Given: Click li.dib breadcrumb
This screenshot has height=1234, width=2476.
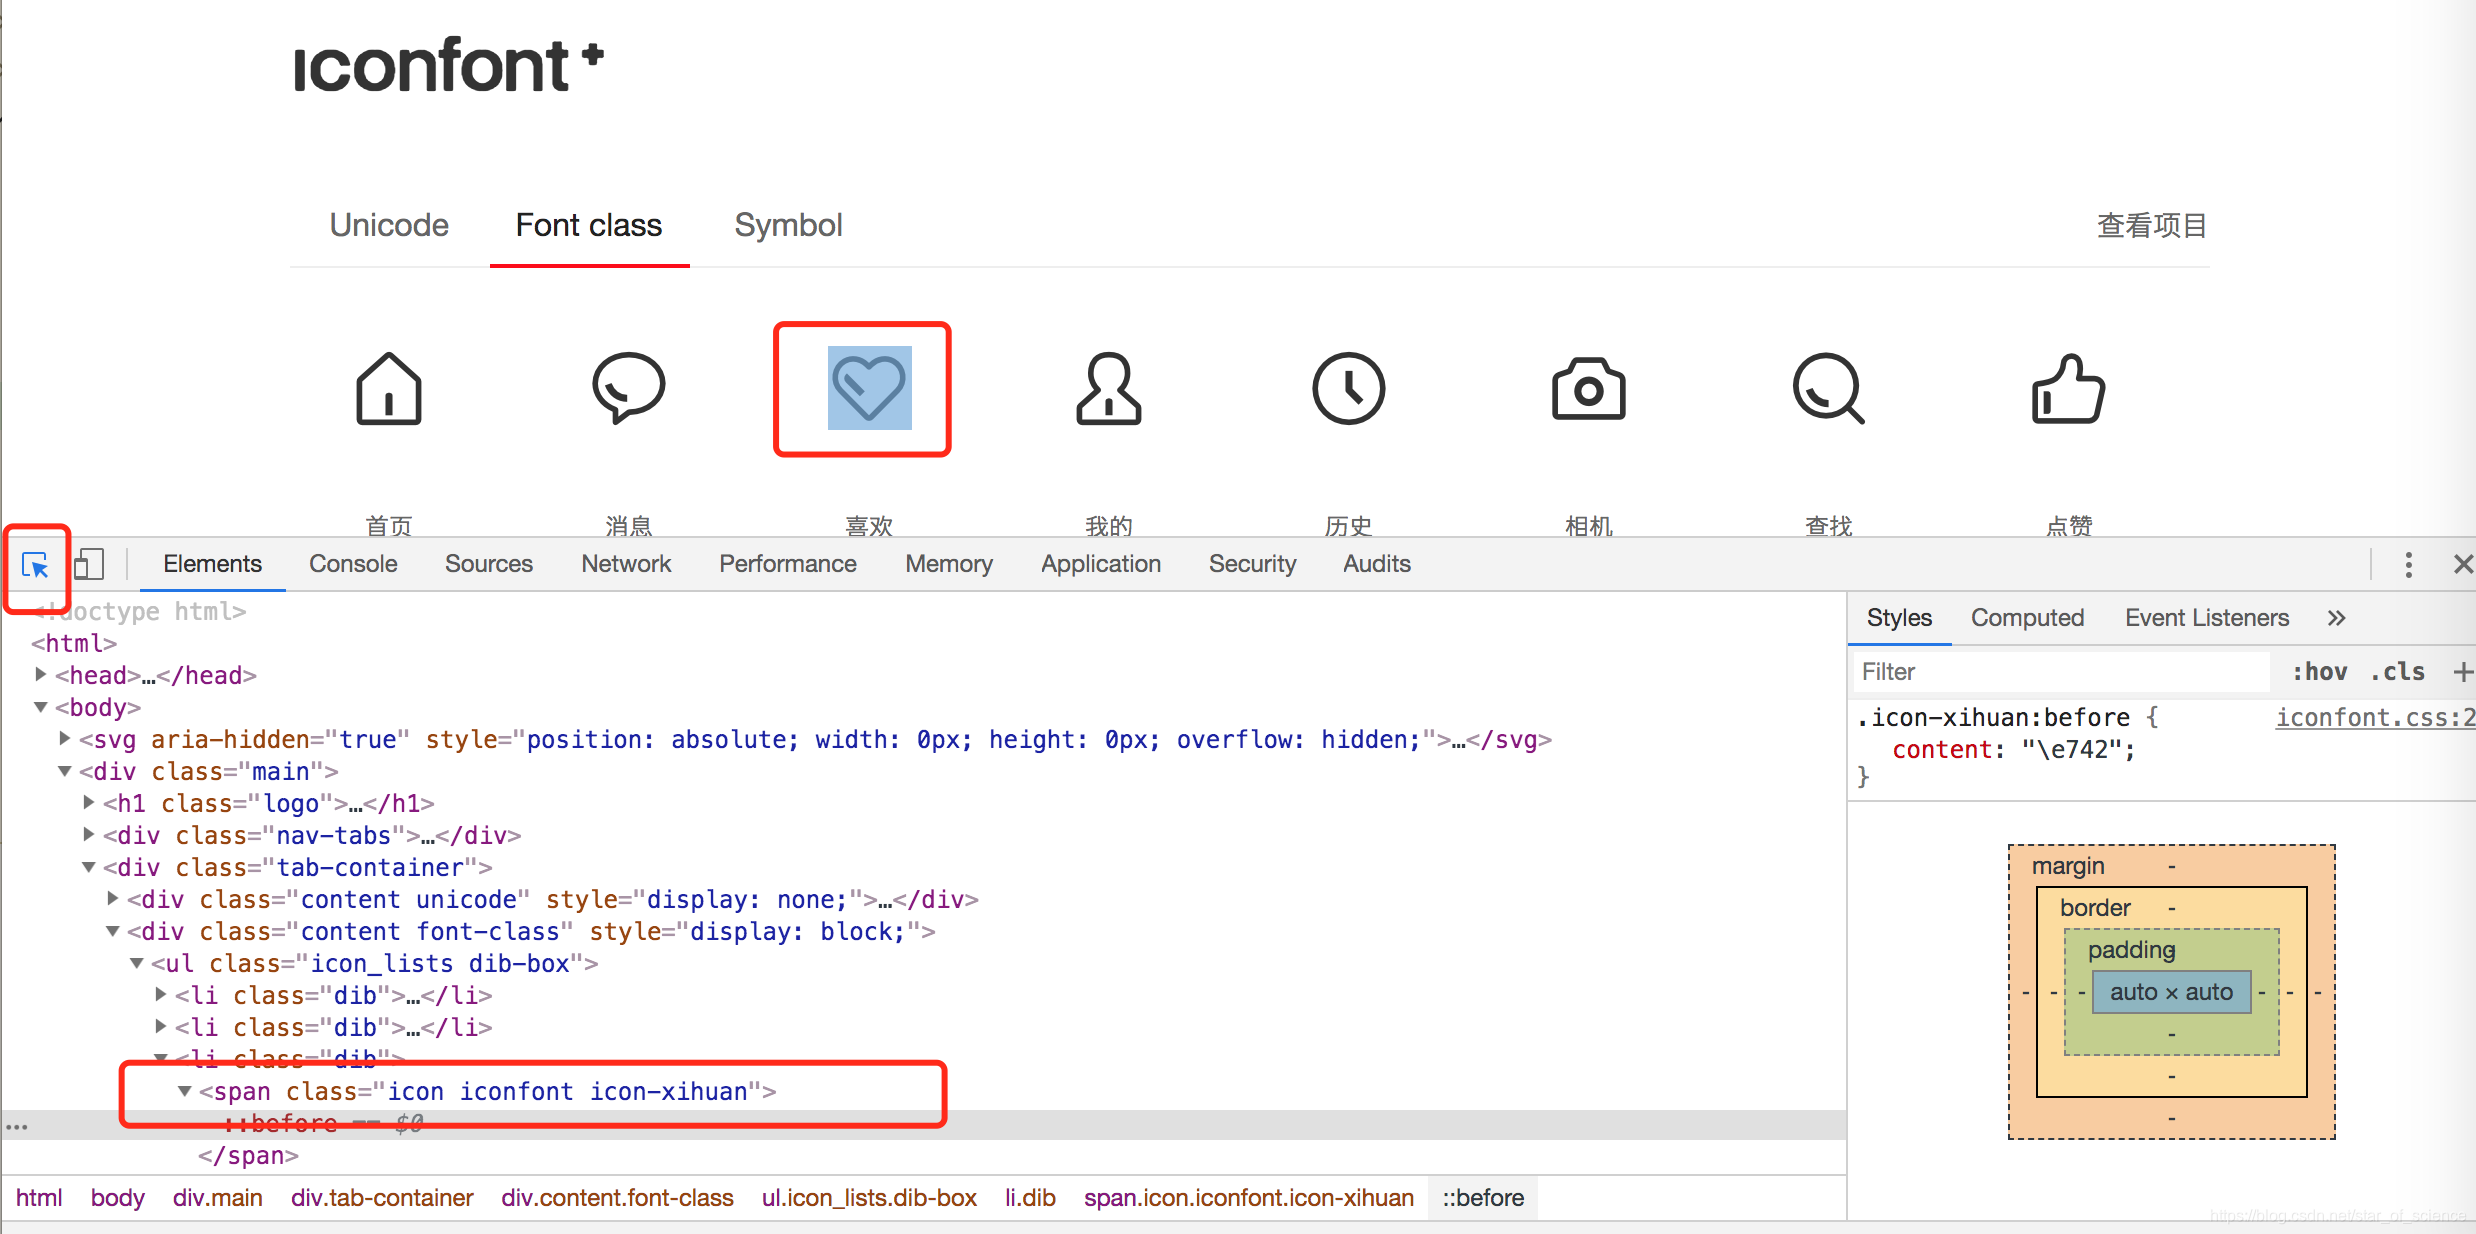Looking at the screenshot, I should (1030, 1198).
